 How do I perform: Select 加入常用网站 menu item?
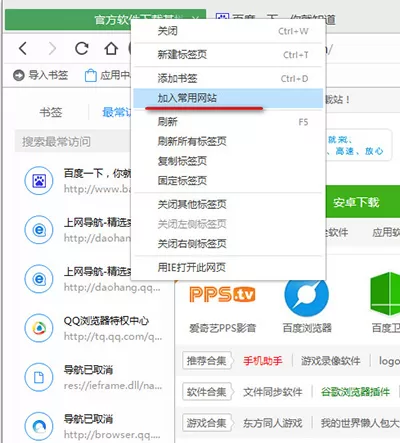[x=229, y=98]
